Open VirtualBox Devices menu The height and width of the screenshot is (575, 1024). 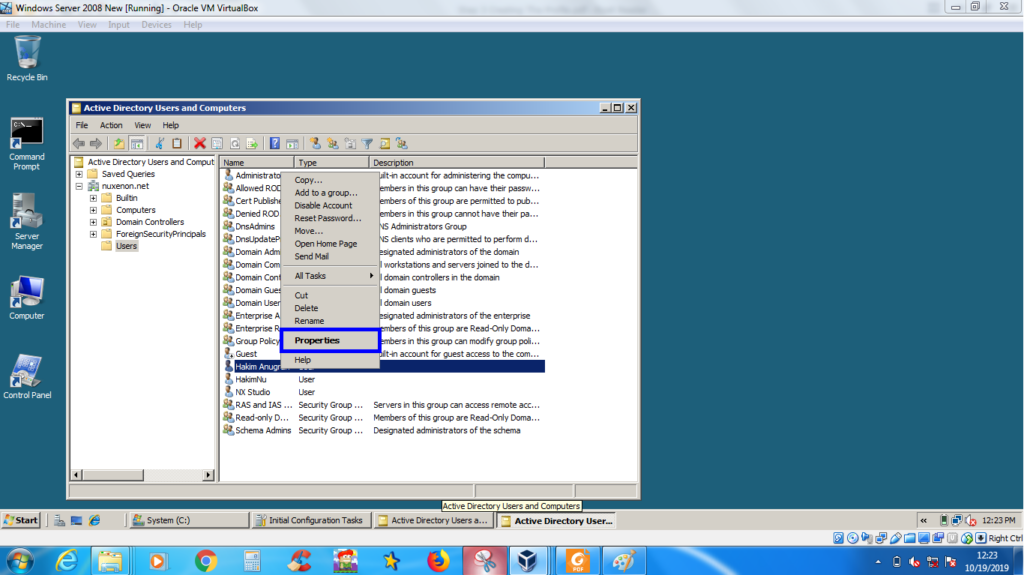point(156,25)
